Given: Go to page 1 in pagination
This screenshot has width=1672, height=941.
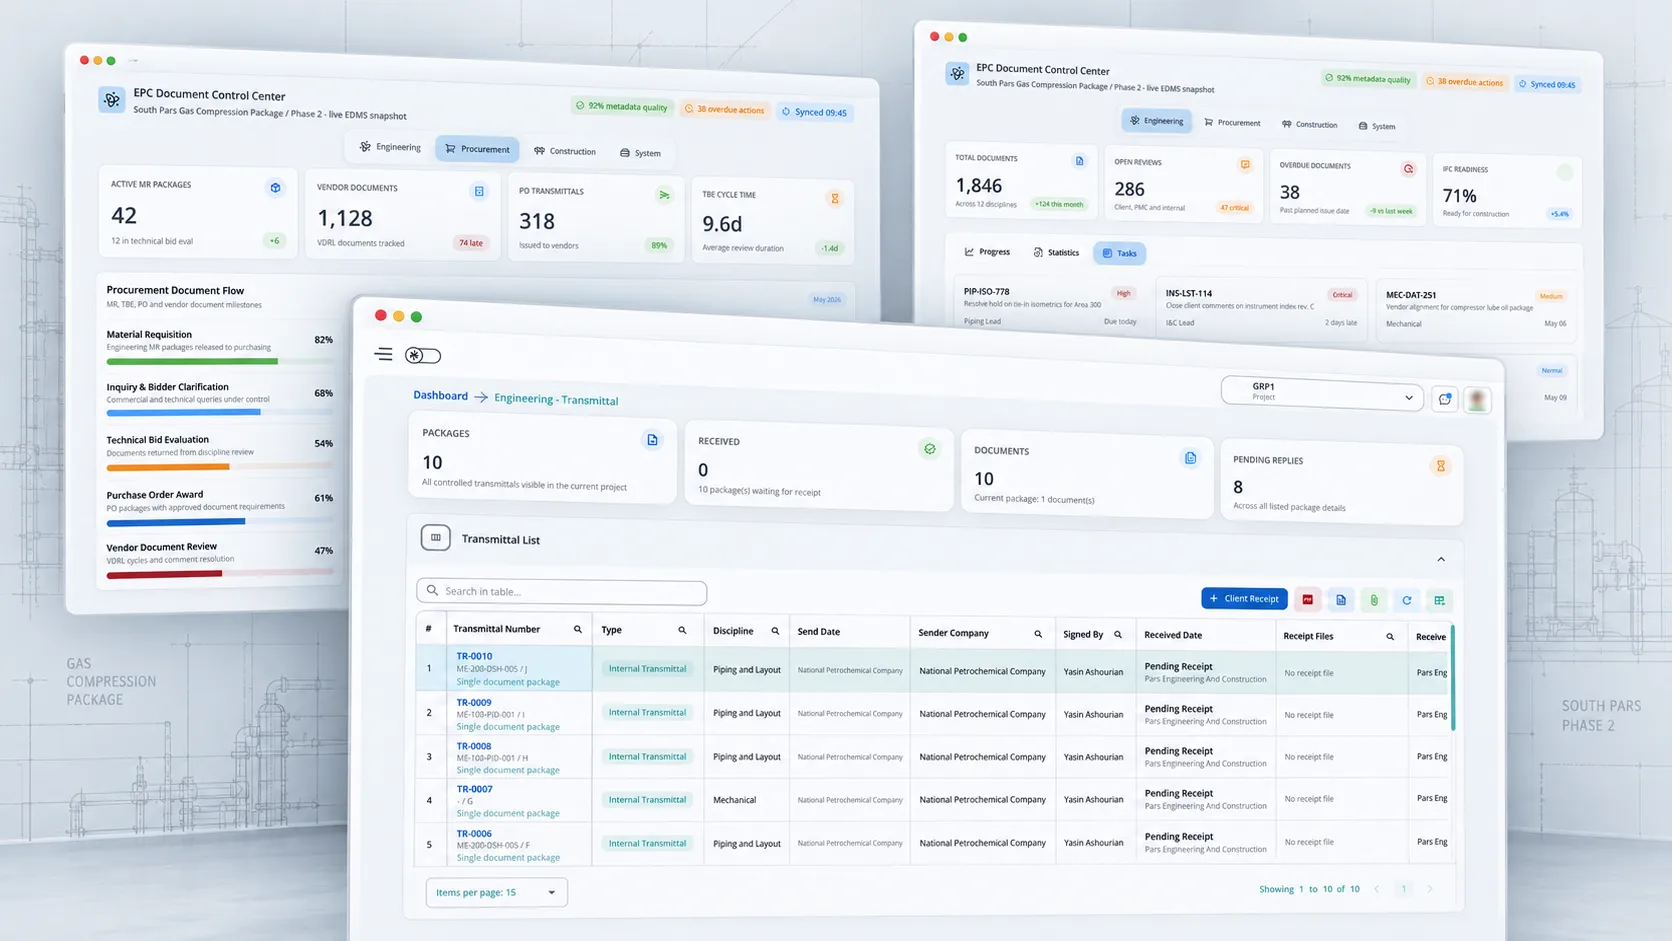Looking at the screenshot, I should [x=1404, y=889].
